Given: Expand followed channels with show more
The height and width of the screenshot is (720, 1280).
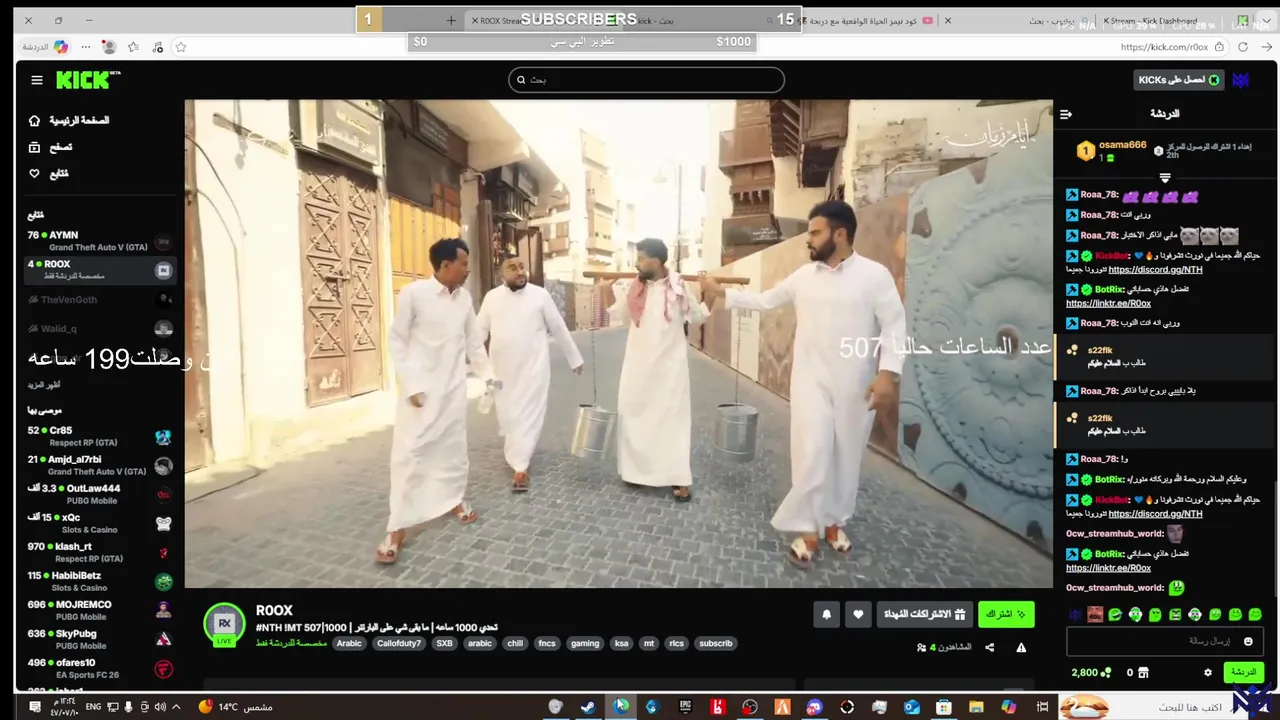Looking at the screenshot, I should click(x=44, y=385).
